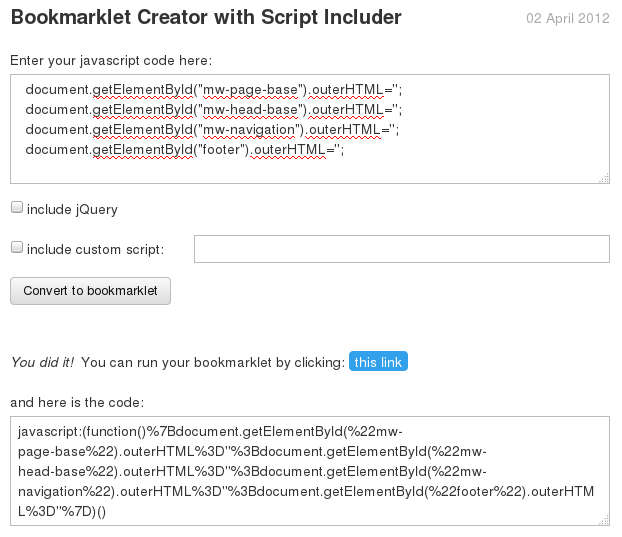The image size is (622, 537).
Task: Place cursor on the footer code line
Action: click(184, 150)
